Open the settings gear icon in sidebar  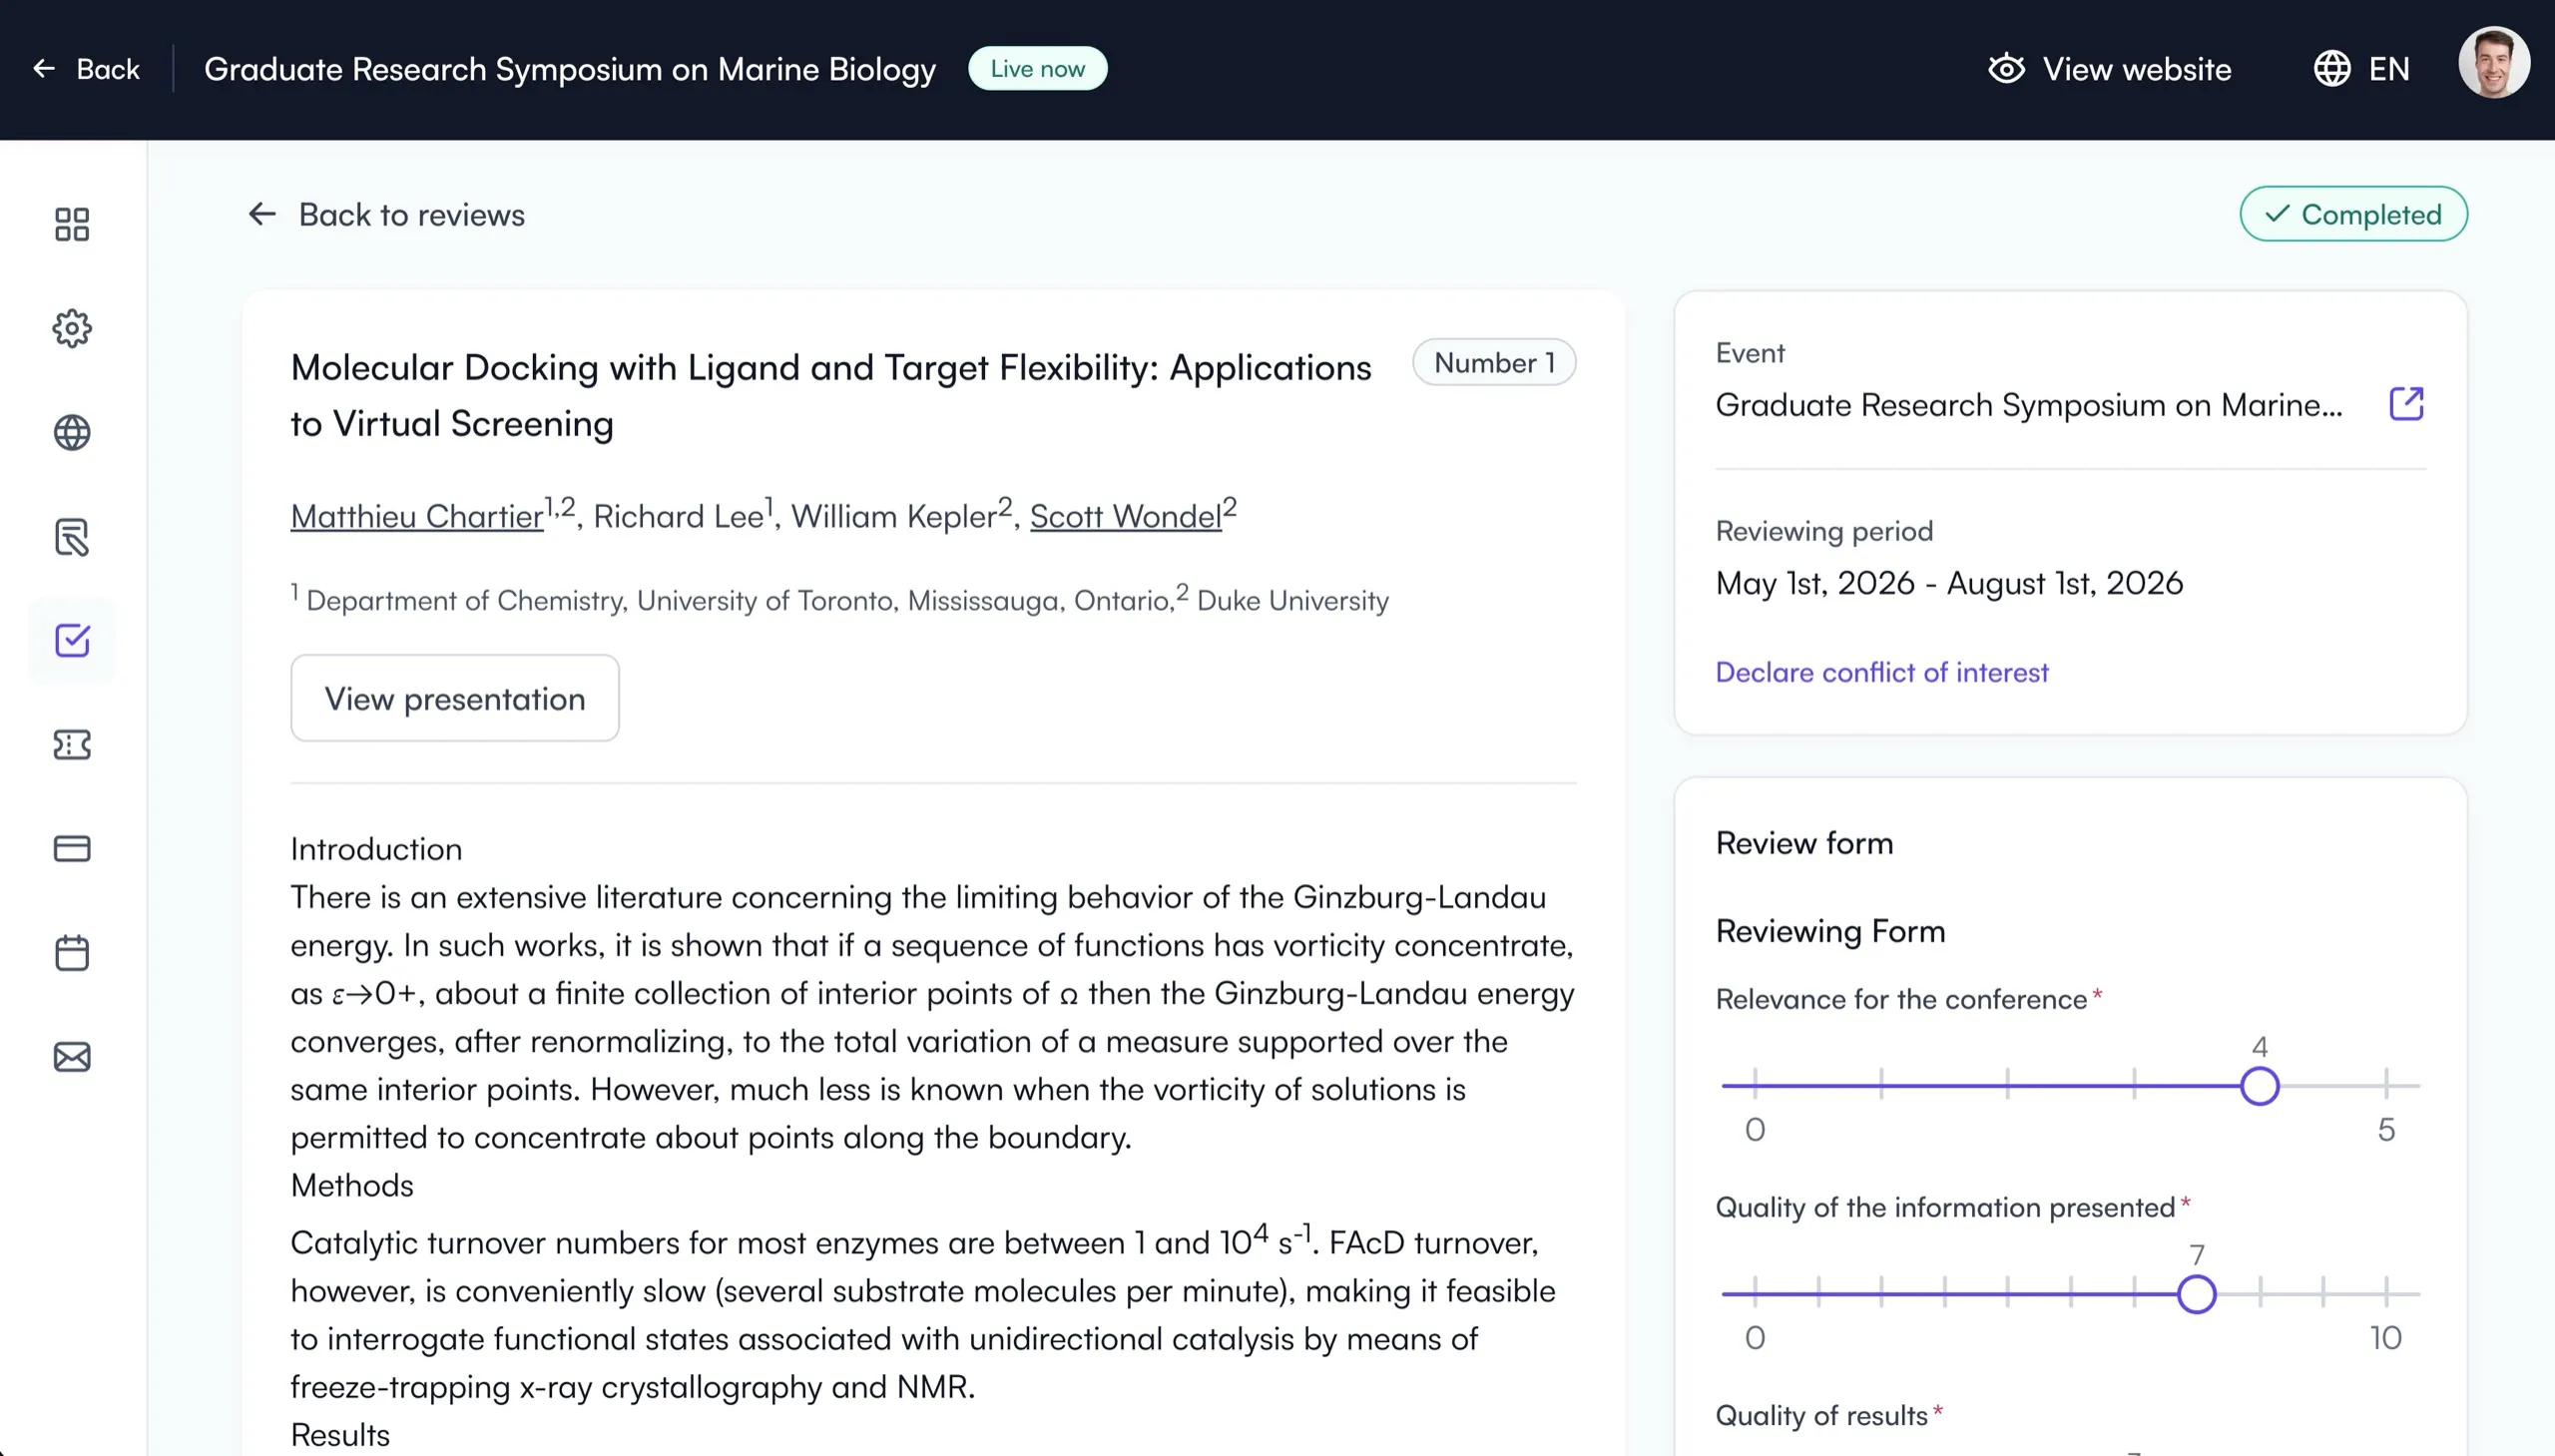72,328
